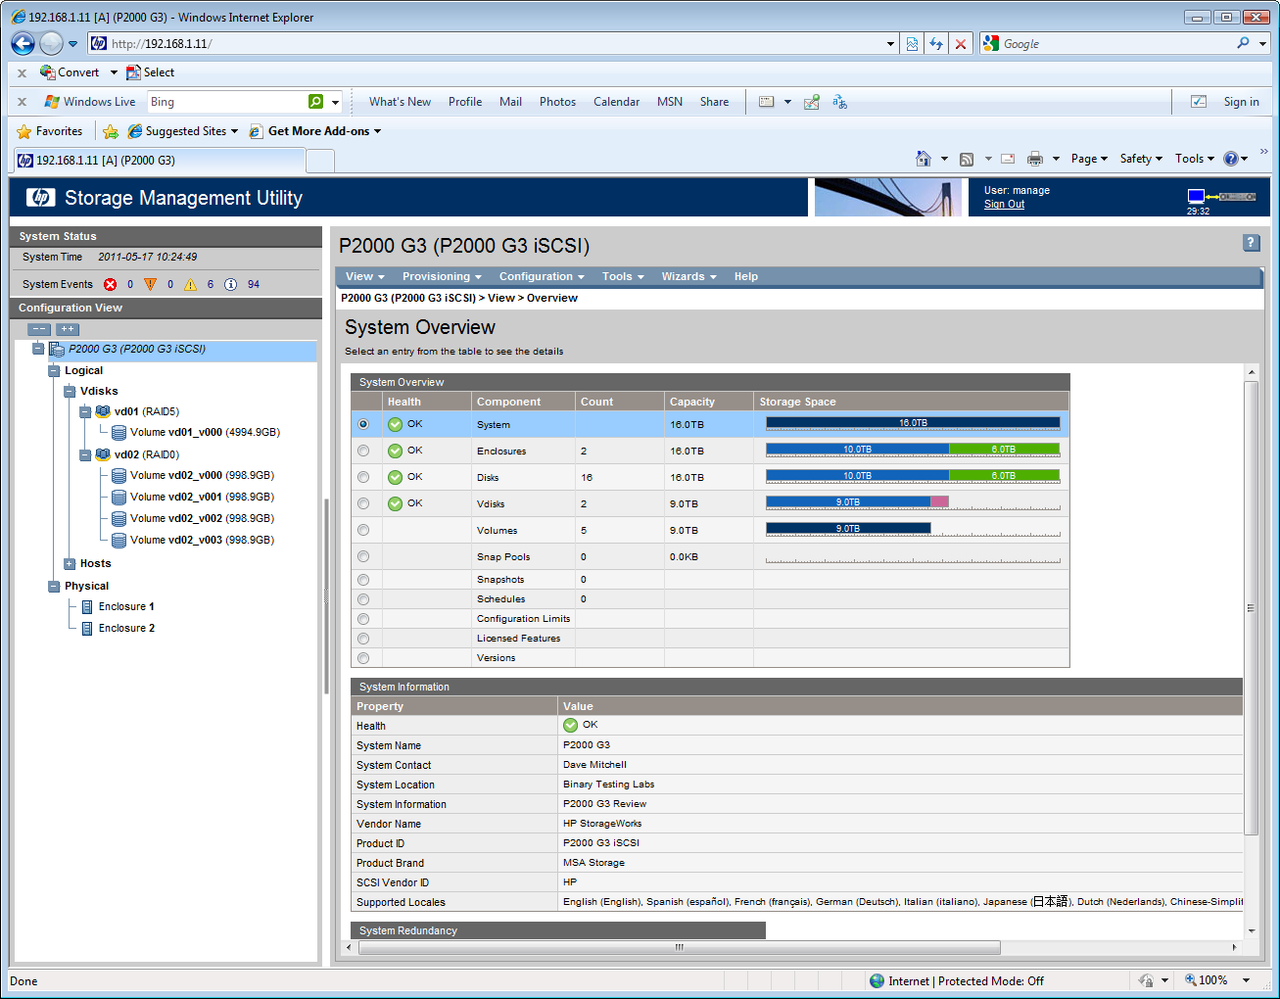Click the HP logo in the header
The height and width of the screenshot is (999, 1280).
coord(41,198)
